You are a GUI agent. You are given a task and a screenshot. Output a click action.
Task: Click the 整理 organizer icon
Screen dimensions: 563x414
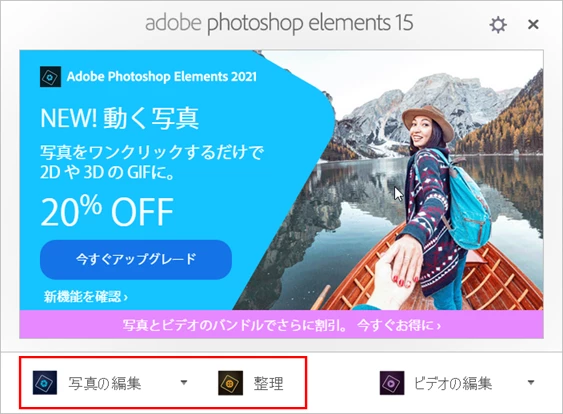pos(231,383)
